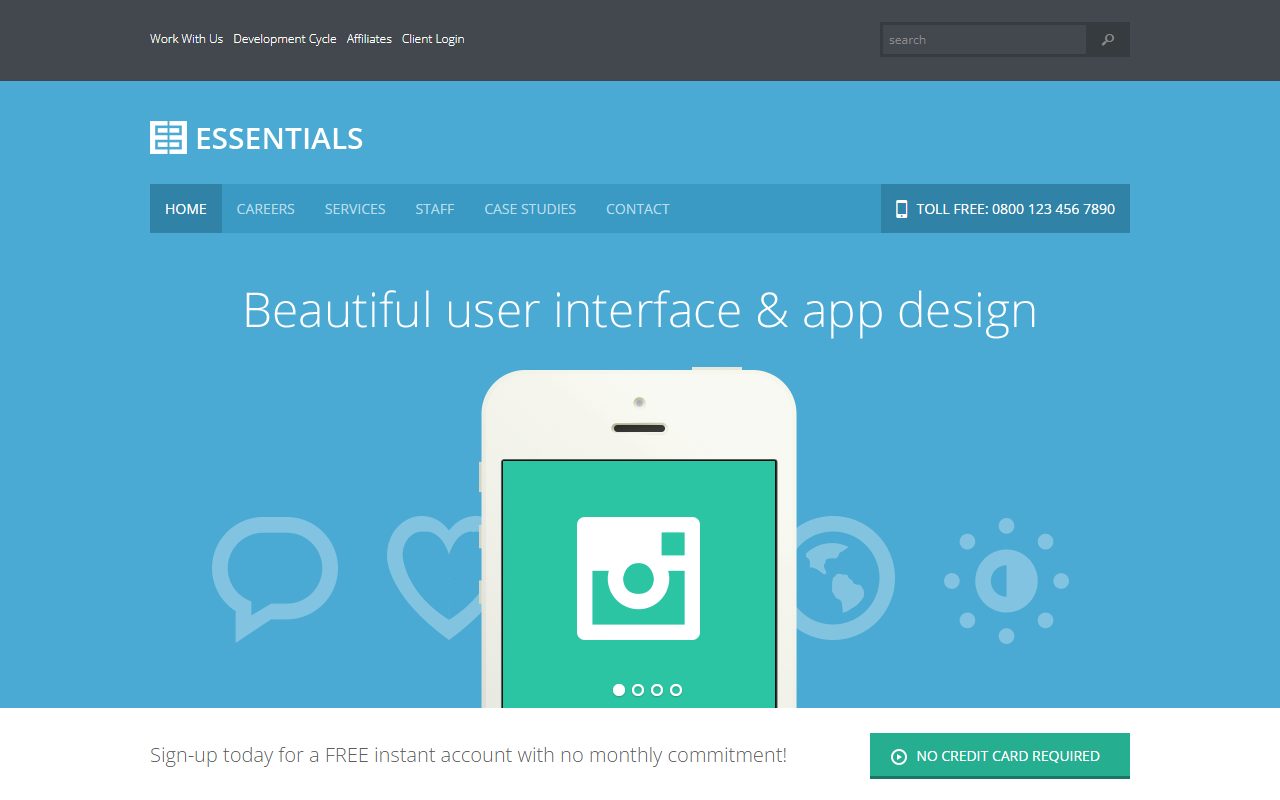This screenshot has width=1280, height=800.
Task: Click the search magnifier icon
Action: (x=1107, y=40)
